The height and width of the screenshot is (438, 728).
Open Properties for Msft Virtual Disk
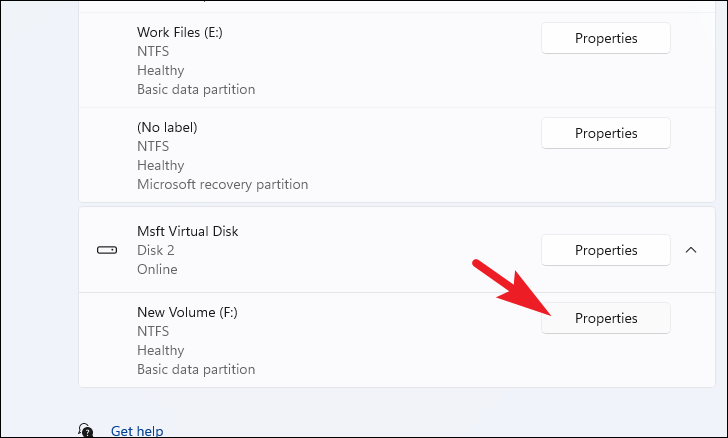tap(605, 250)
